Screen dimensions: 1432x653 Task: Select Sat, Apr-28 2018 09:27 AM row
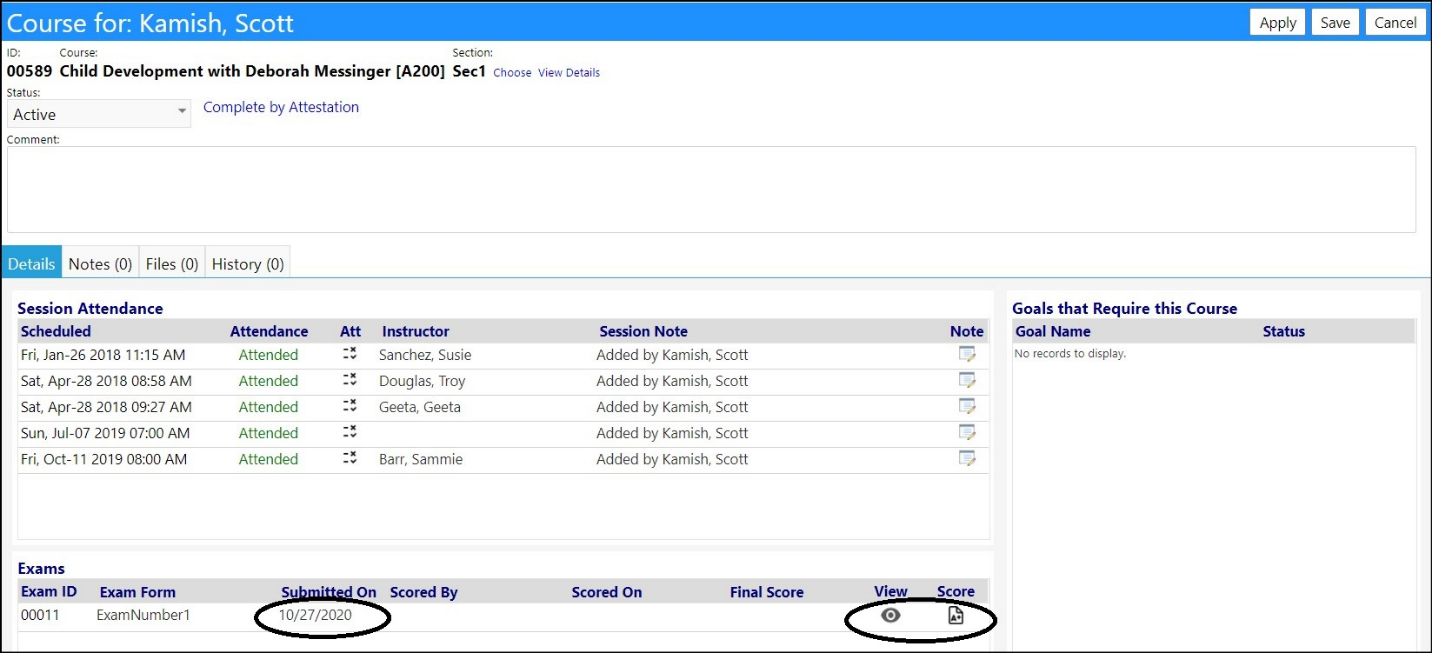[x=503, y=407]
